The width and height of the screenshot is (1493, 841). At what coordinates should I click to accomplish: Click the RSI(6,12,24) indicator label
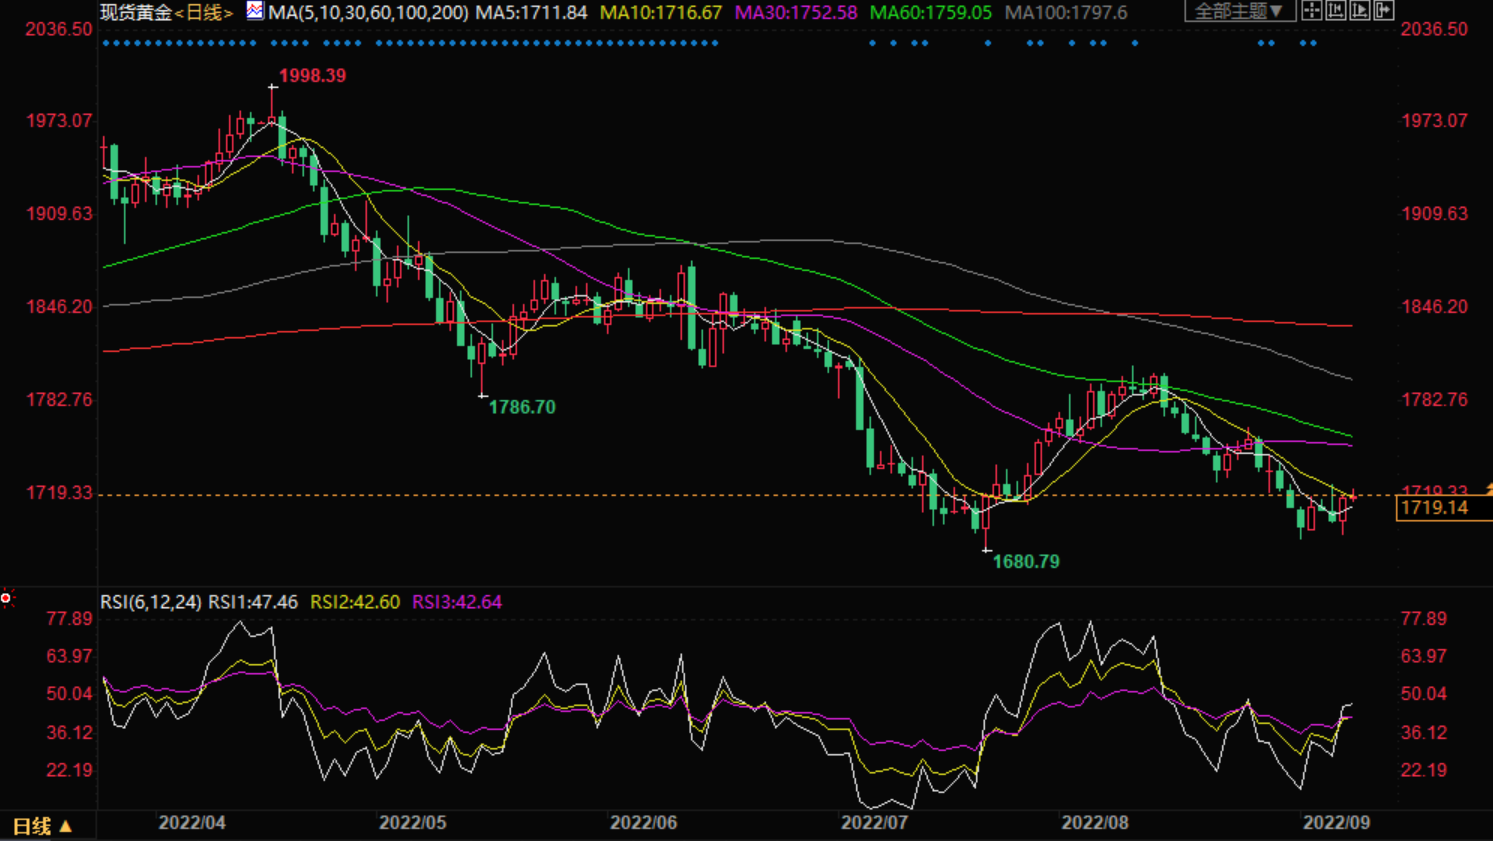(150, 602)
